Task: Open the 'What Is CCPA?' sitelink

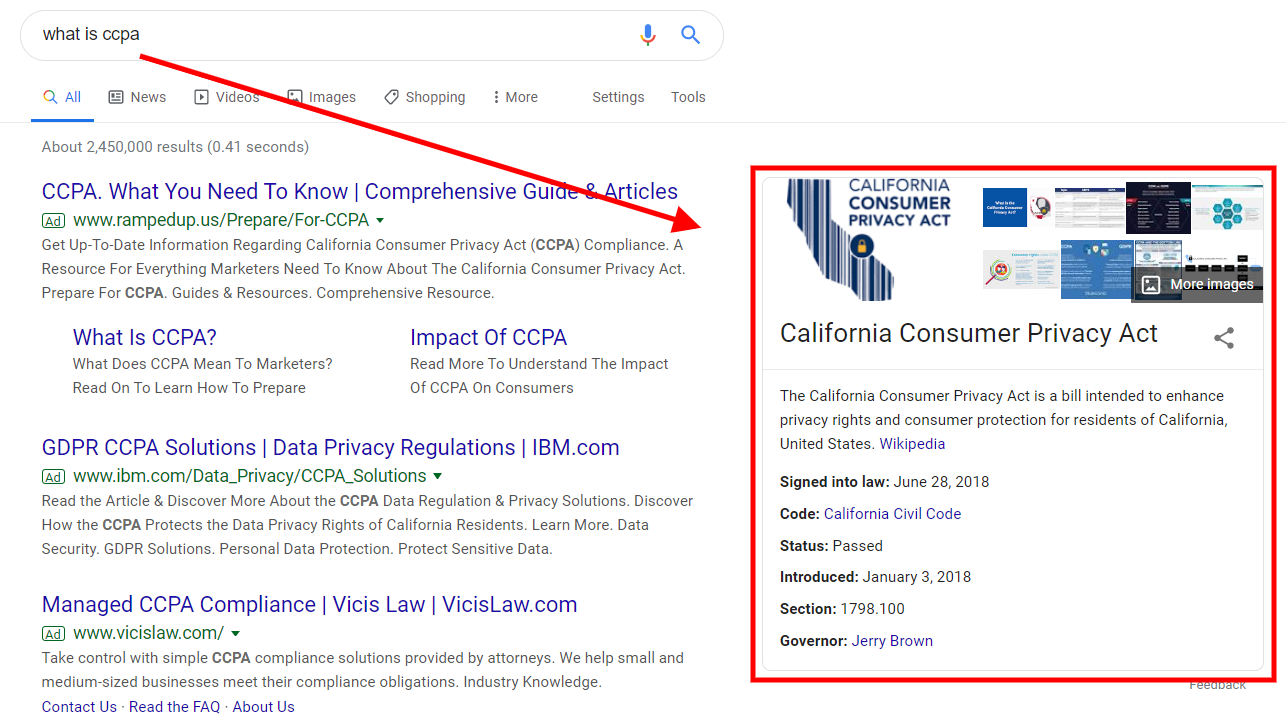Action: (145, 337)
